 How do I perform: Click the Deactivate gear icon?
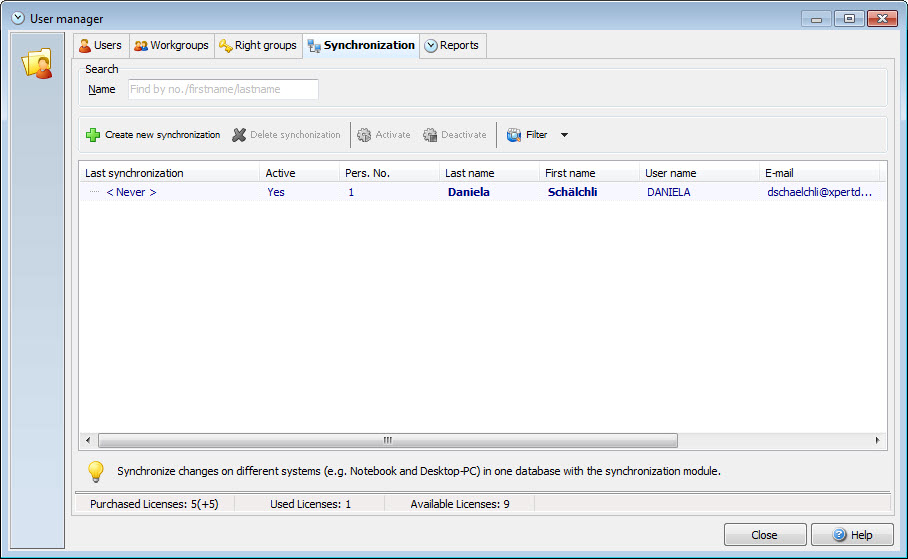430,135
